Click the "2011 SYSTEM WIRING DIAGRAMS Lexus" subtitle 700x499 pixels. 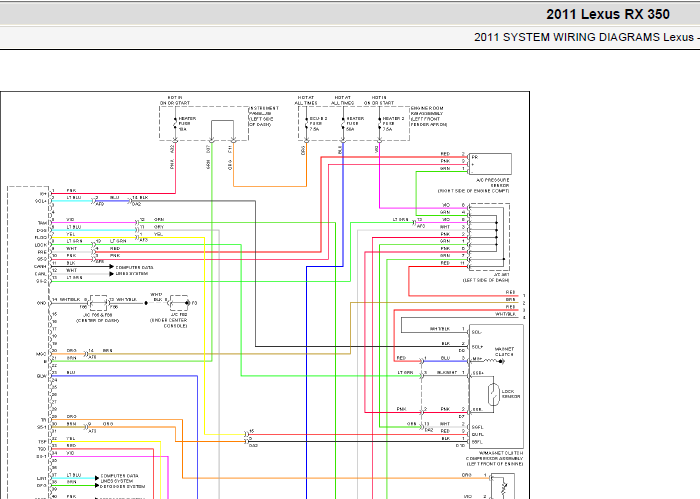tap(583, 37)
